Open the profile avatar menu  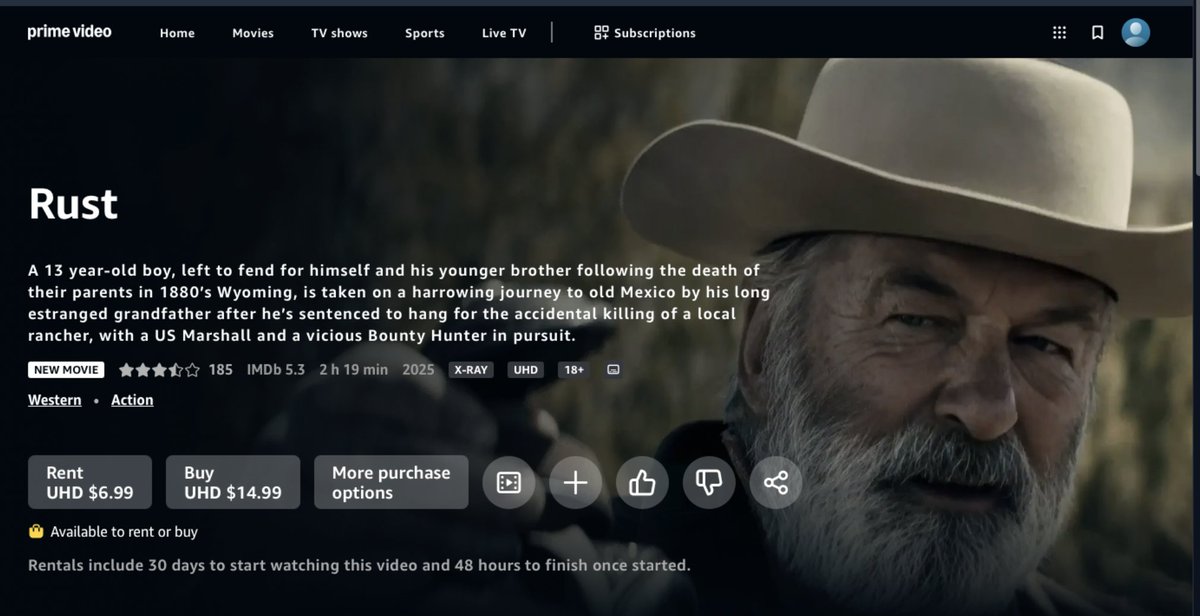(1135, 32)
